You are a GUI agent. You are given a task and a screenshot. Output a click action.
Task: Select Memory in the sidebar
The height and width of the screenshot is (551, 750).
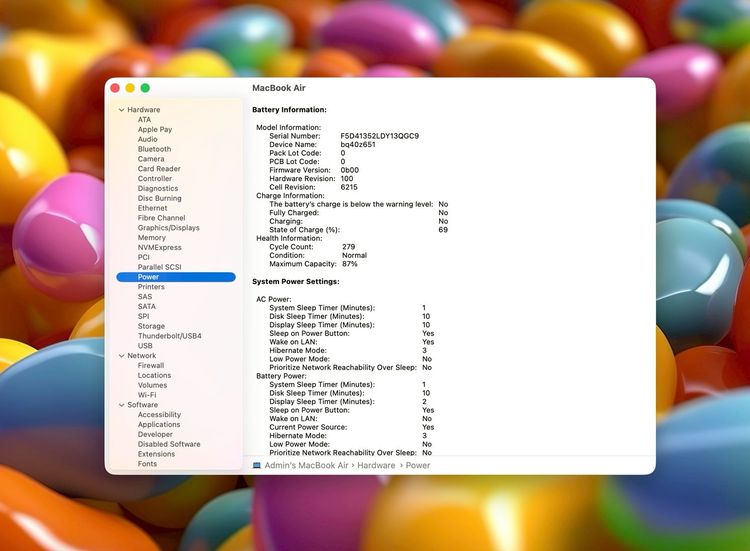(152, 238)
